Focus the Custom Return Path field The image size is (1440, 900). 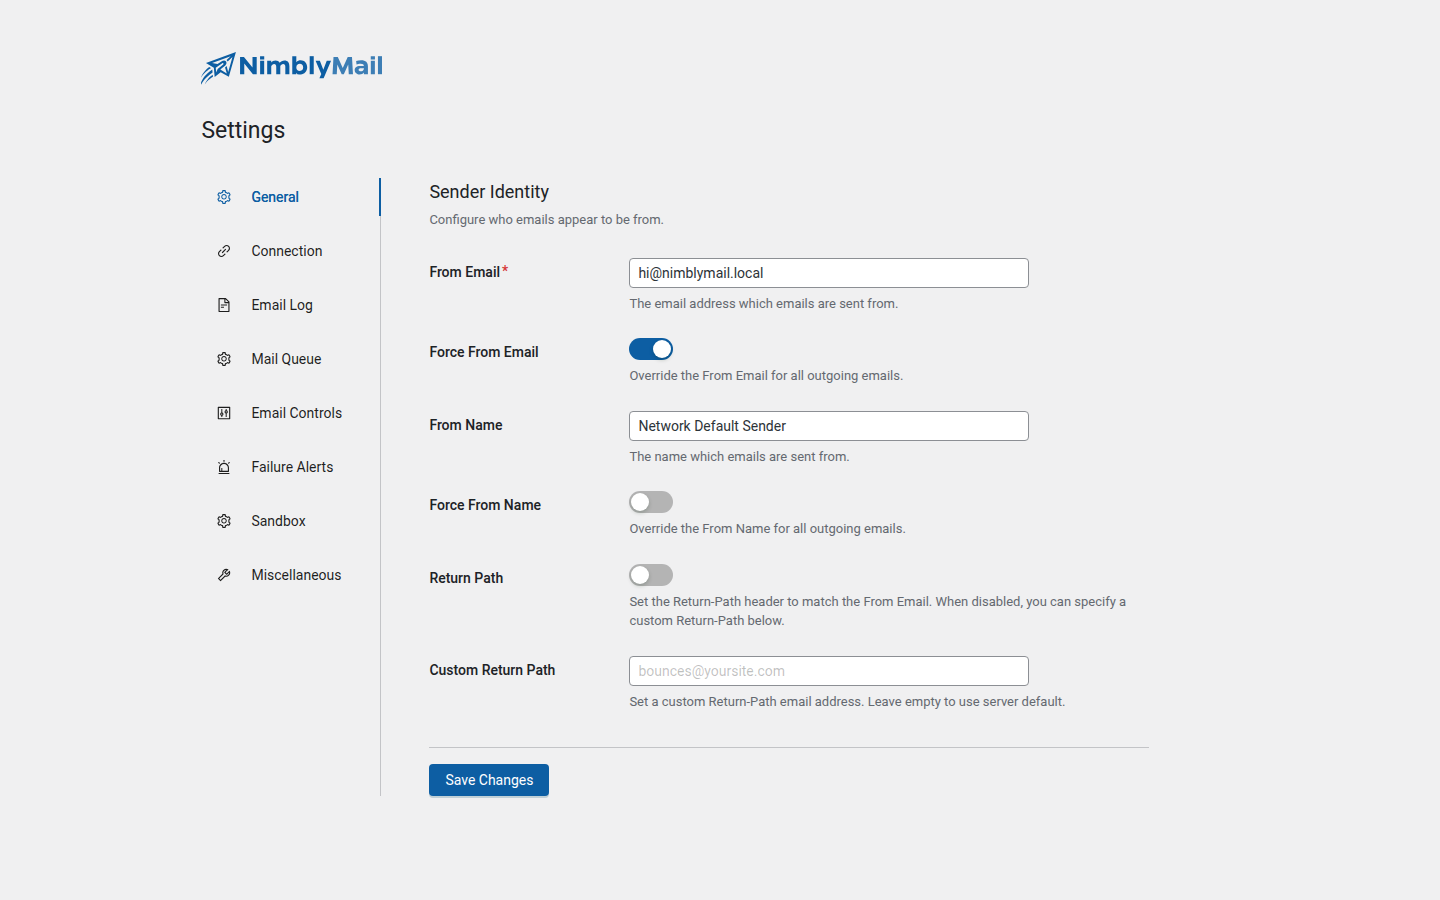click(x=829, y=671)
